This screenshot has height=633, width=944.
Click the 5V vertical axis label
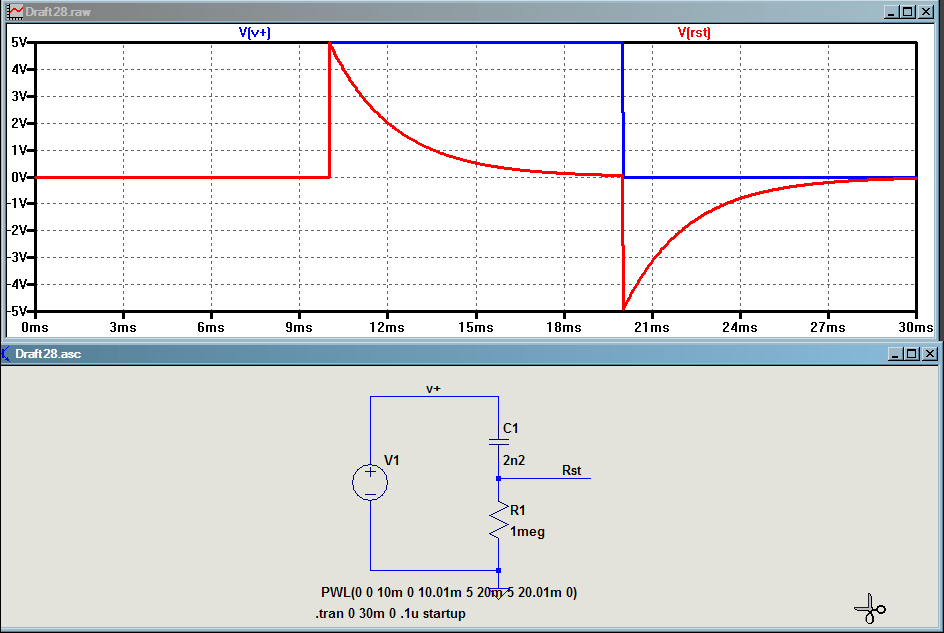point(19,42)
